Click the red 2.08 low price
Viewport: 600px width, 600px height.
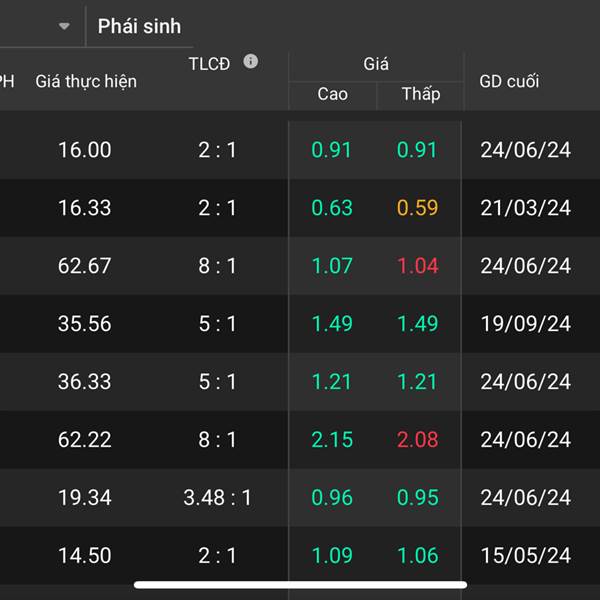(x=417, y=440)
